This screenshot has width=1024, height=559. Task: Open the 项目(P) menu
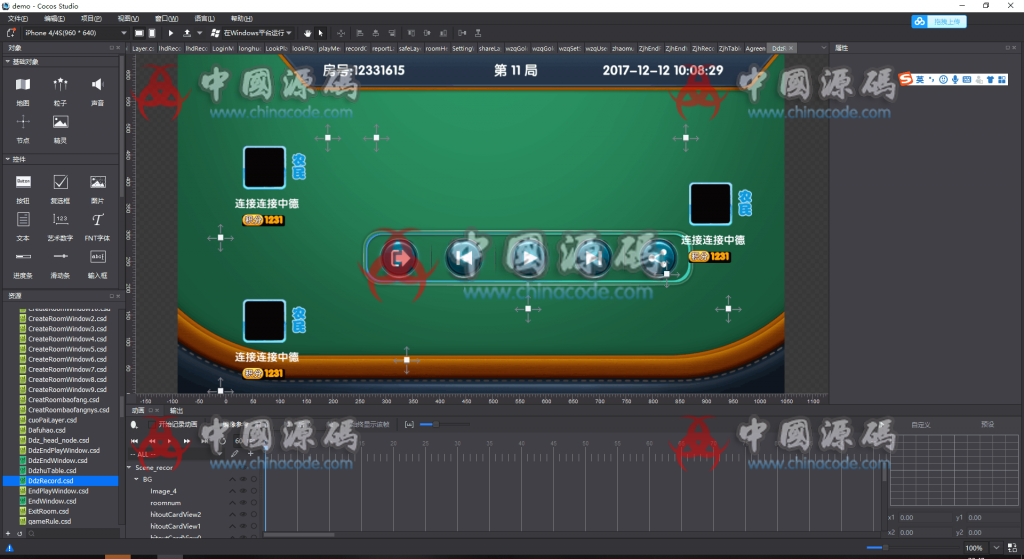[x=91, y=18]
